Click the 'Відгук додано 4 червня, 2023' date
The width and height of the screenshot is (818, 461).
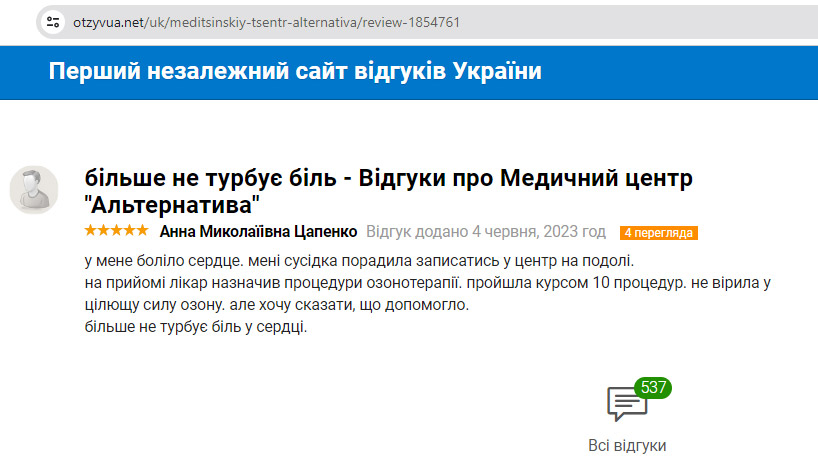pos(486,232)
